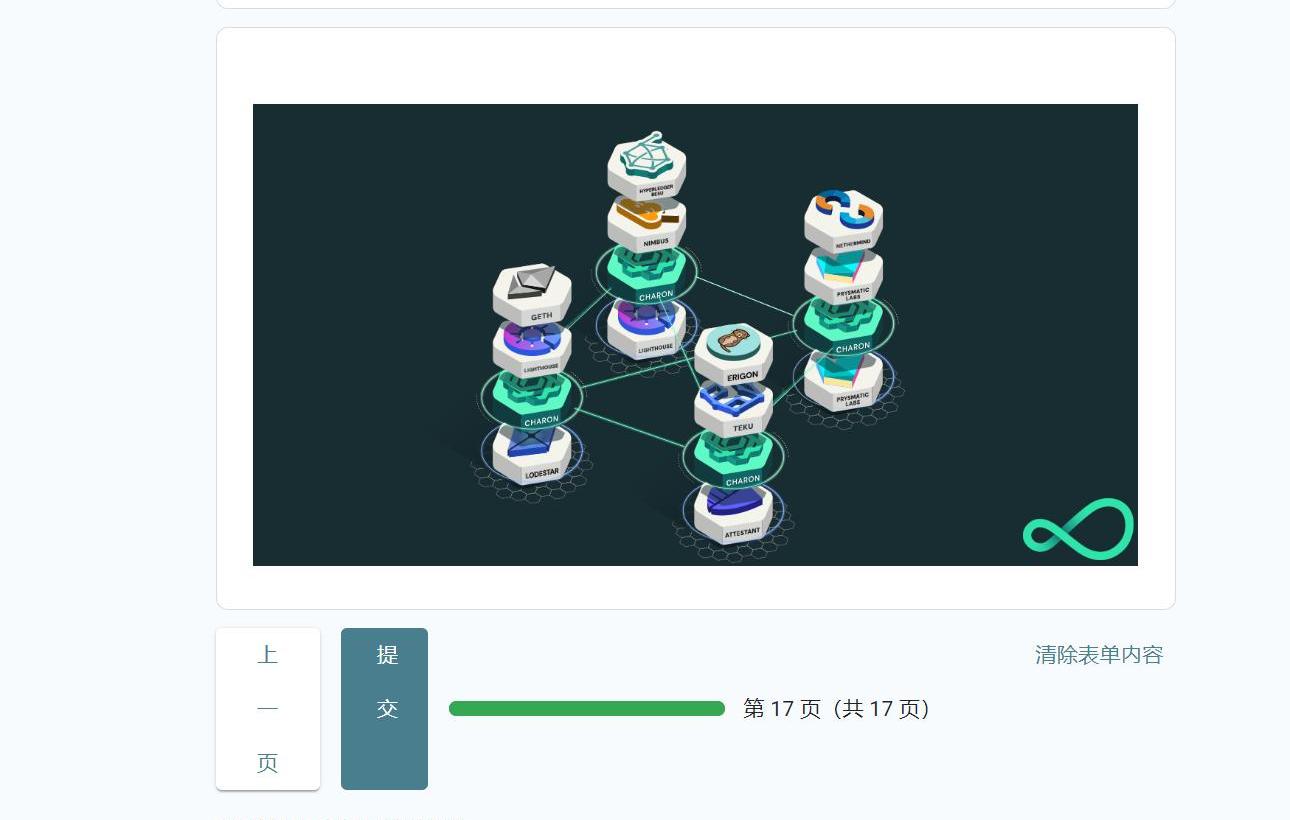Click the Lighthouse block beneath Geth
1290x820 pixels.
pos(532,348)
